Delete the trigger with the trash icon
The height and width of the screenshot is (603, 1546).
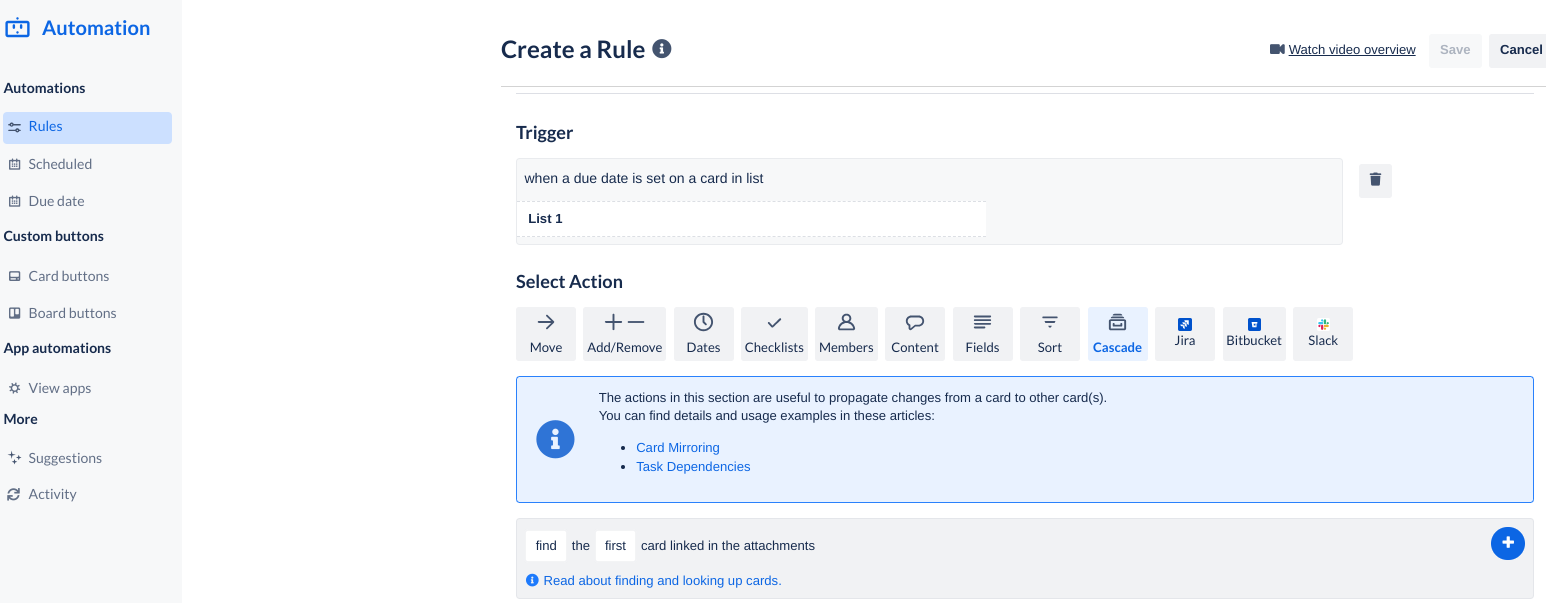1375,180
